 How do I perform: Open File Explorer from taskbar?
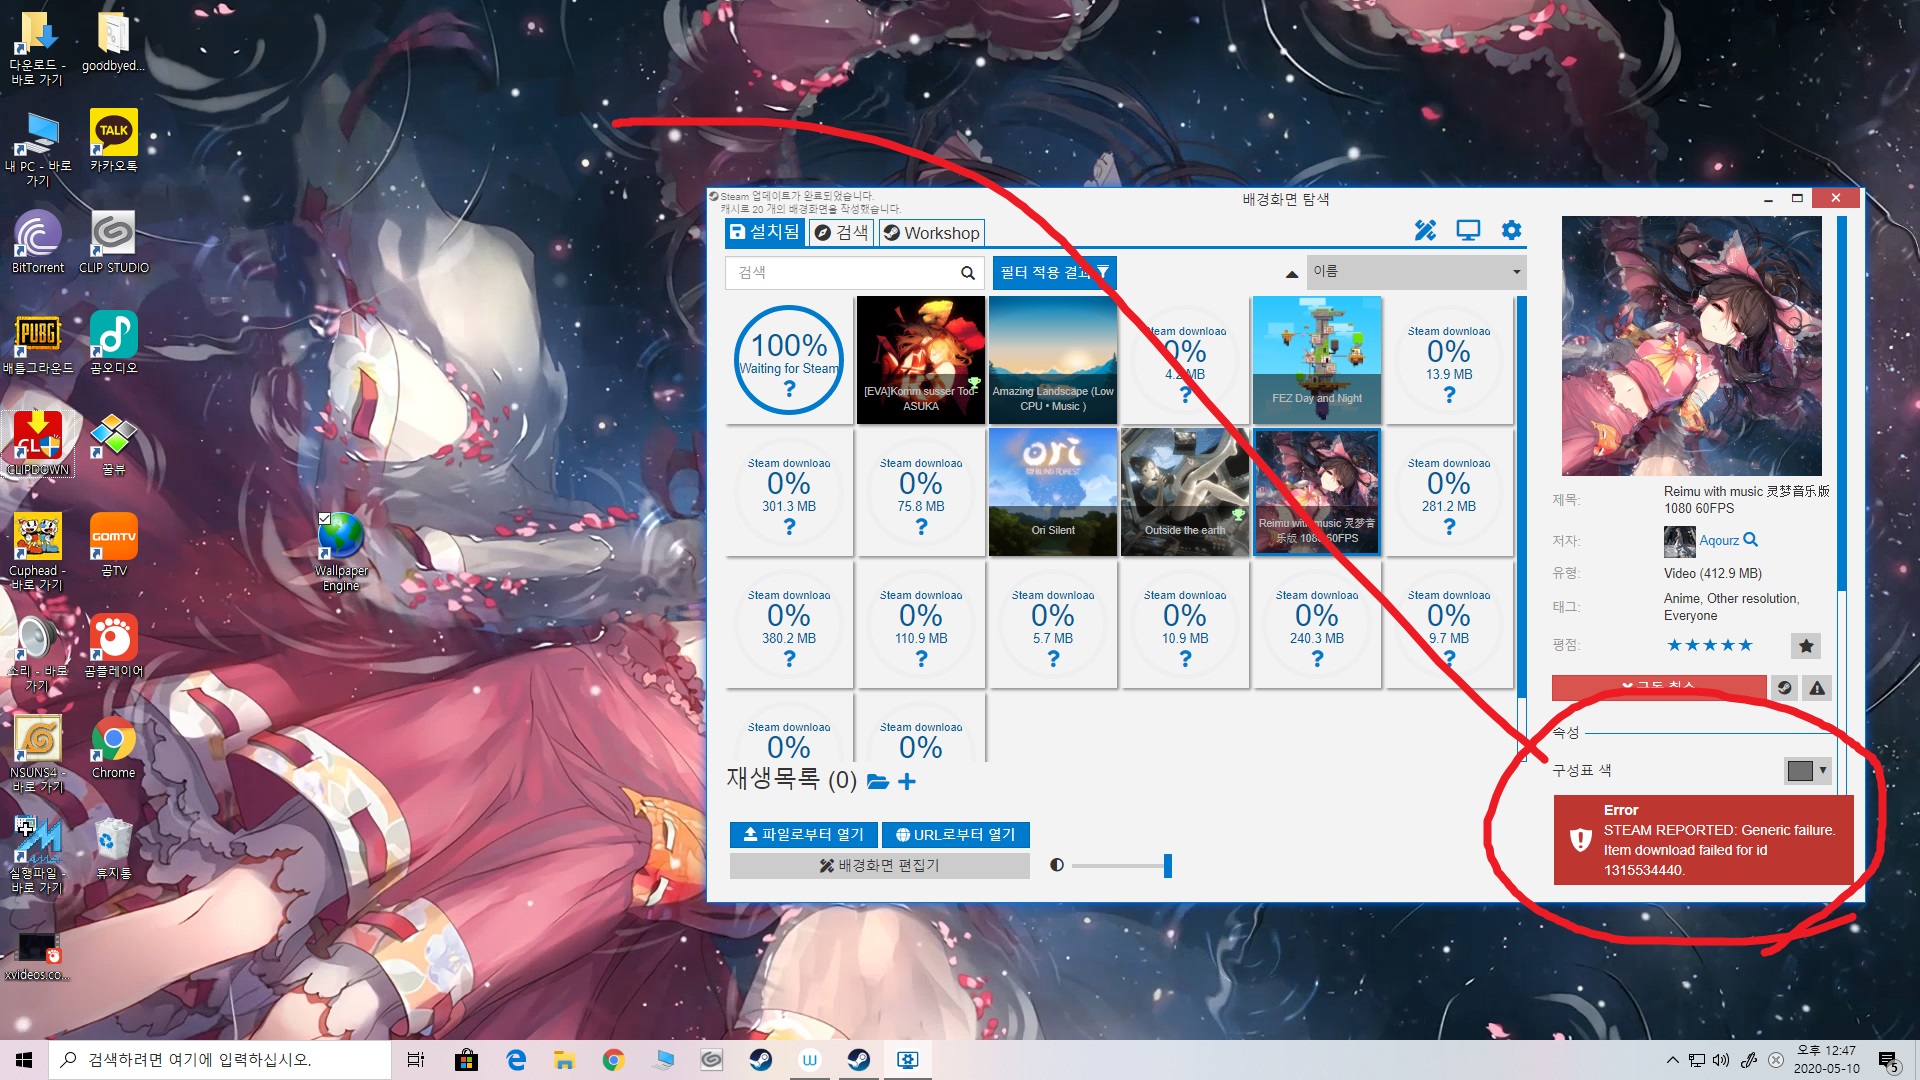pos(565,1060)
